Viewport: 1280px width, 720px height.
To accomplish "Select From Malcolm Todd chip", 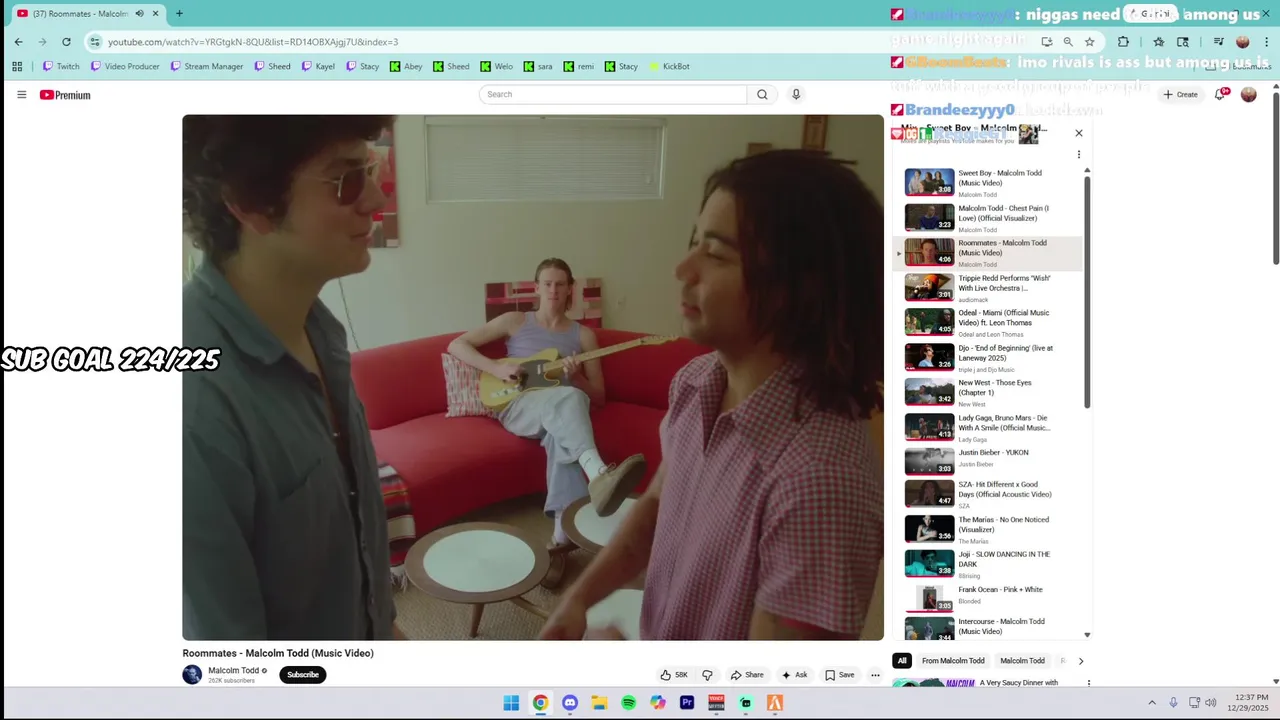I will 953,661.
